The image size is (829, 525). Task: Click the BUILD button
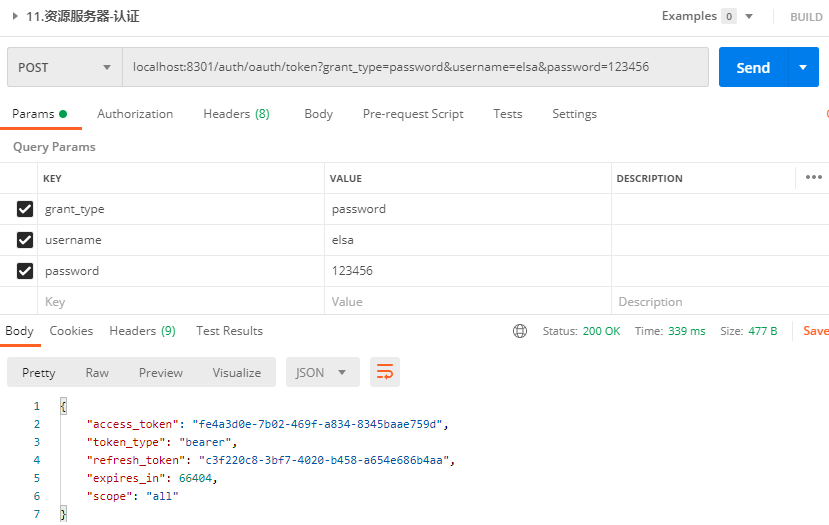(806, 17)
